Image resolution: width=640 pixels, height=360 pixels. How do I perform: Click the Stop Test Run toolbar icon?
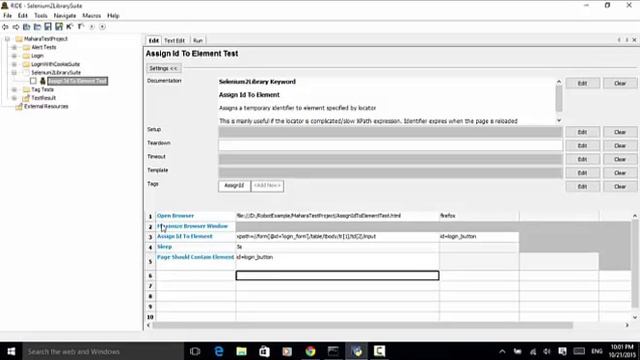click(x=102, y=27)
